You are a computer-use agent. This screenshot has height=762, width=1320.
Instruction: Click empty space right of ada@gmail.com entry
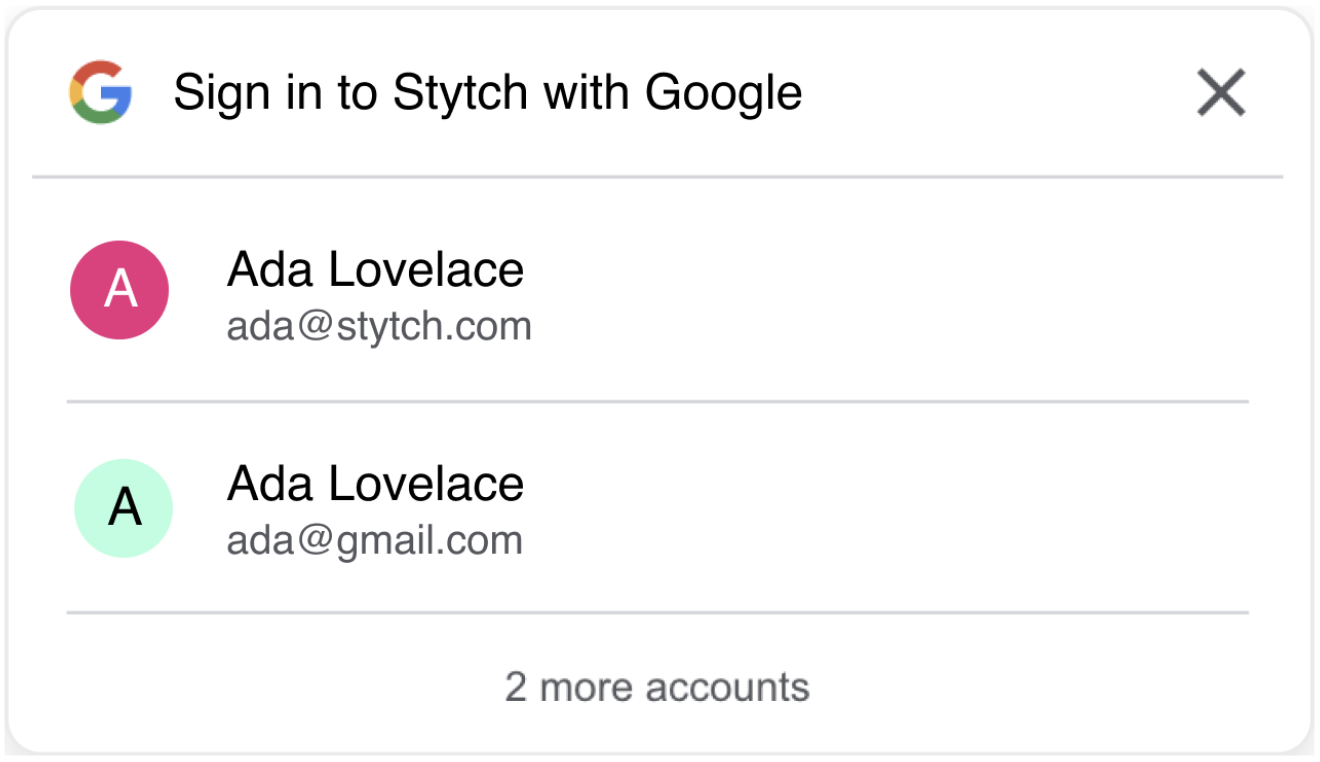[890, 508]
